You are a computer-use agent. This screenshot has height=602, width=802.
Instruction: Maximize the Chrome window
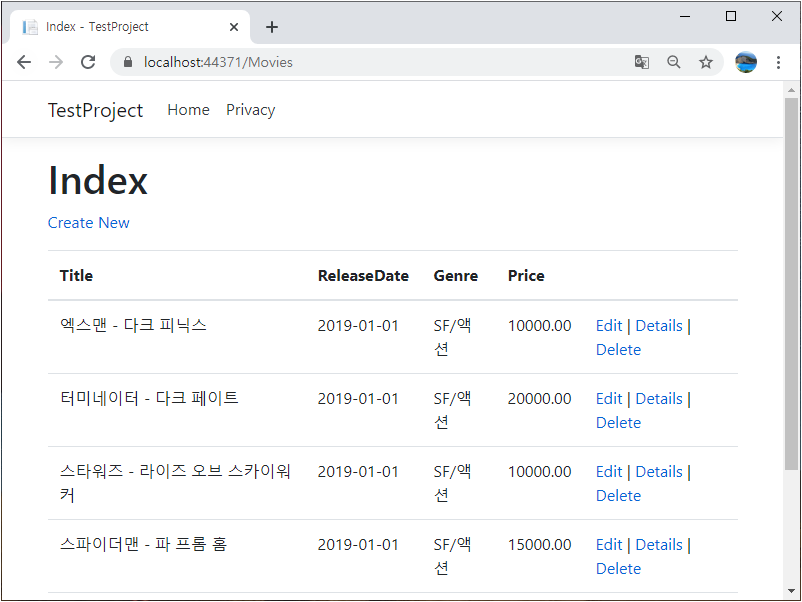(731, 16)
